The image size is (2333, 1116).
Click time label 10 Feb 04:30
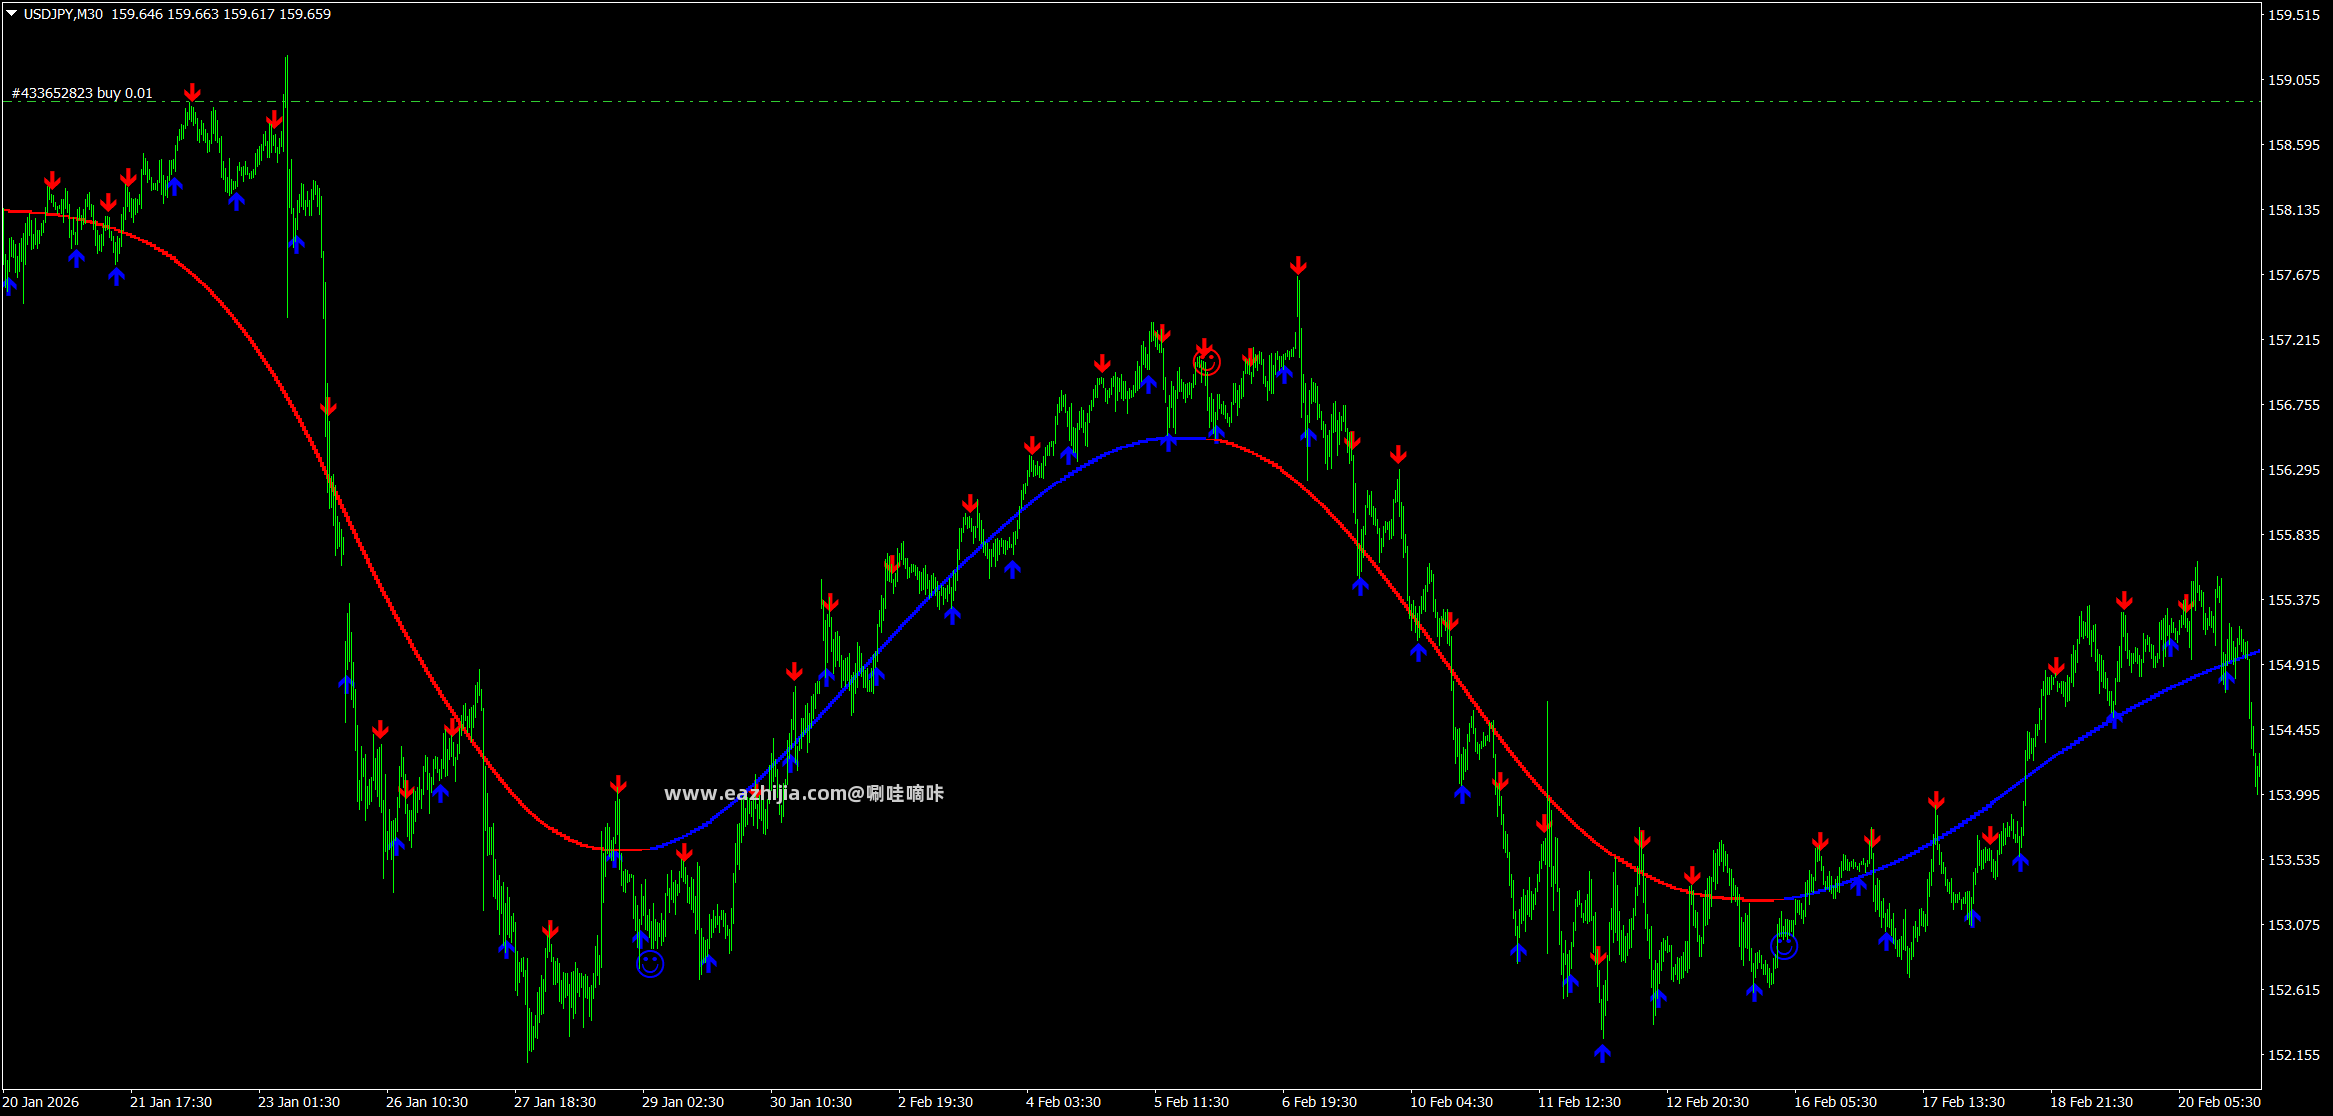tap(1452, 1102)
